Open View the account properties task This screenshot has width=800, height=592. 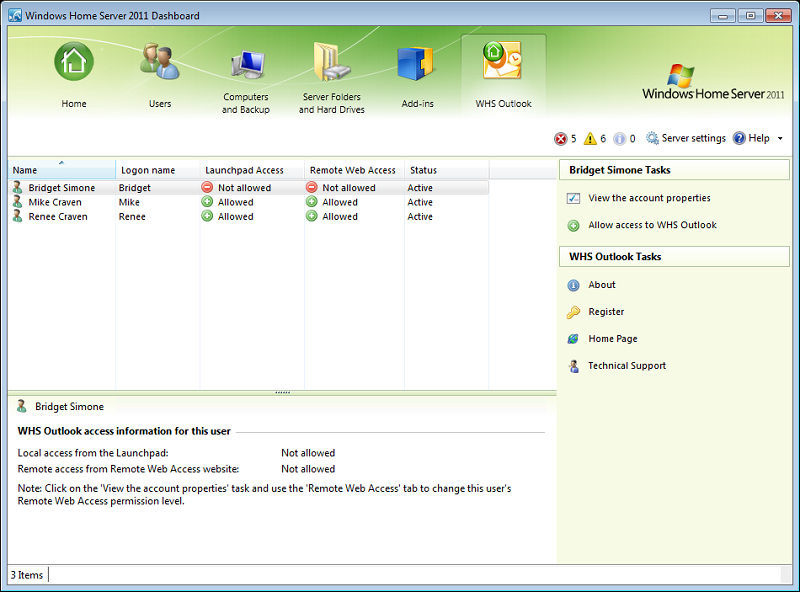pyautogui.click(x=649, y=198)
